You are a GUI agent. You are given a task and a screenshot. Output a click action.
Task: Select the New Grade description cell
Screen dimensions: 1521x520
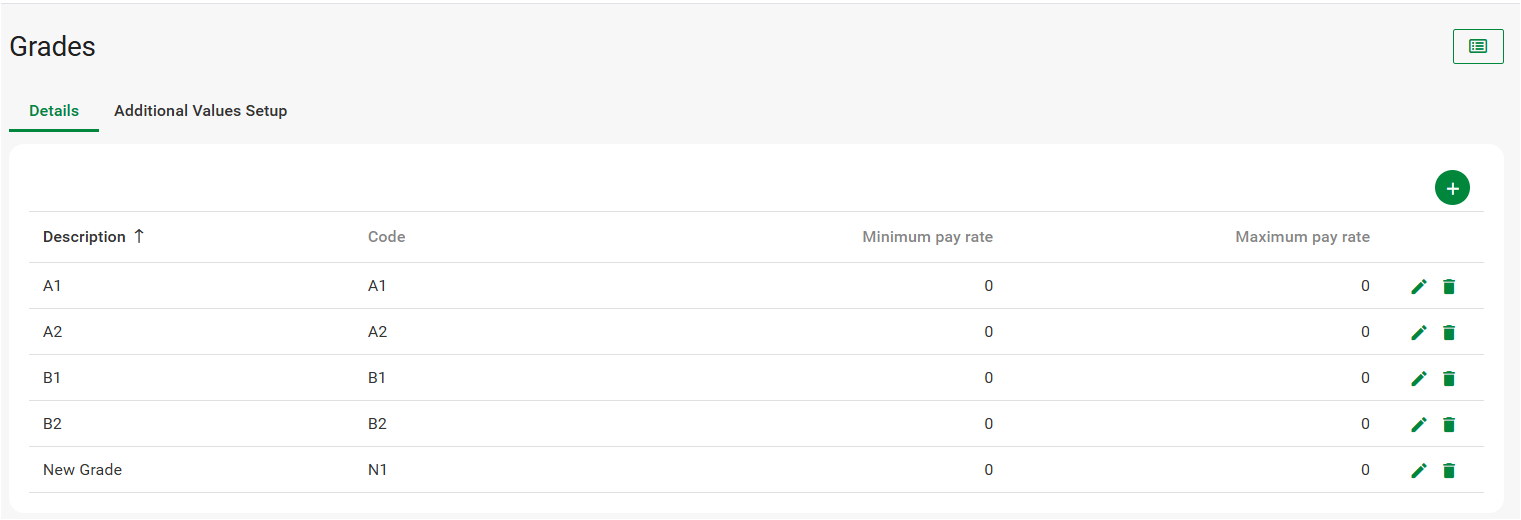[82, 470]
